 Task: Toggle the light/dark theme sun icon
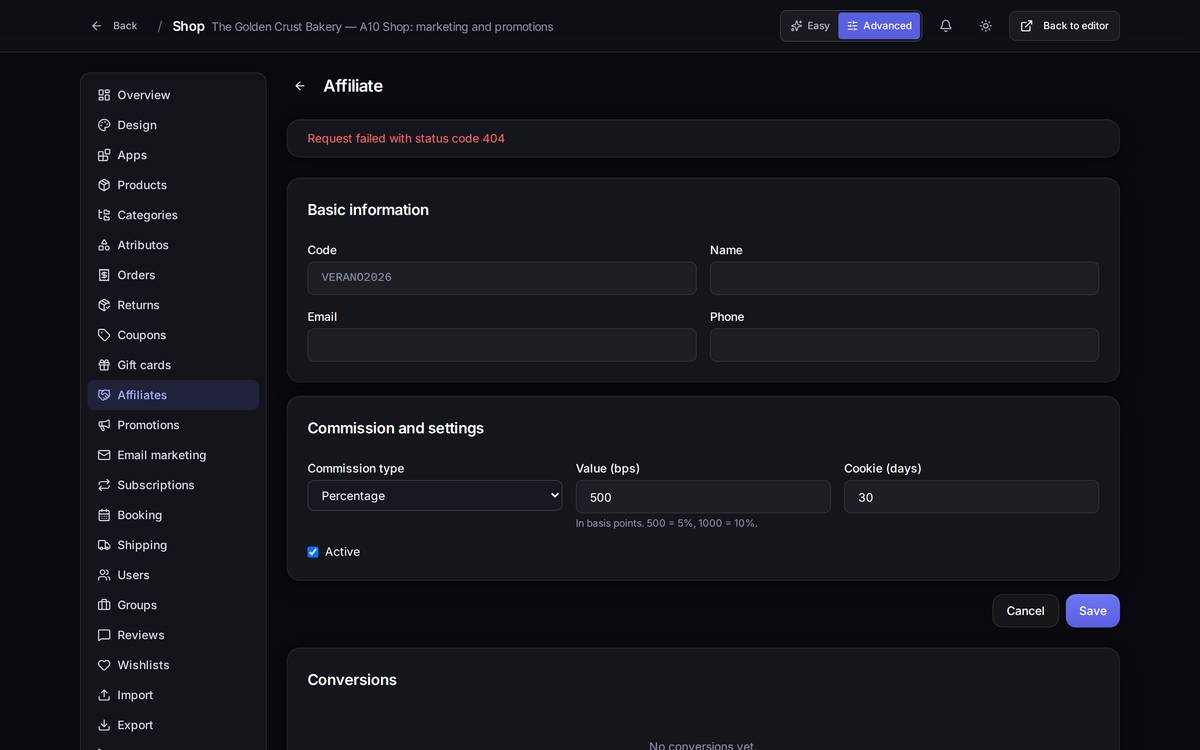tap(986, 26)
